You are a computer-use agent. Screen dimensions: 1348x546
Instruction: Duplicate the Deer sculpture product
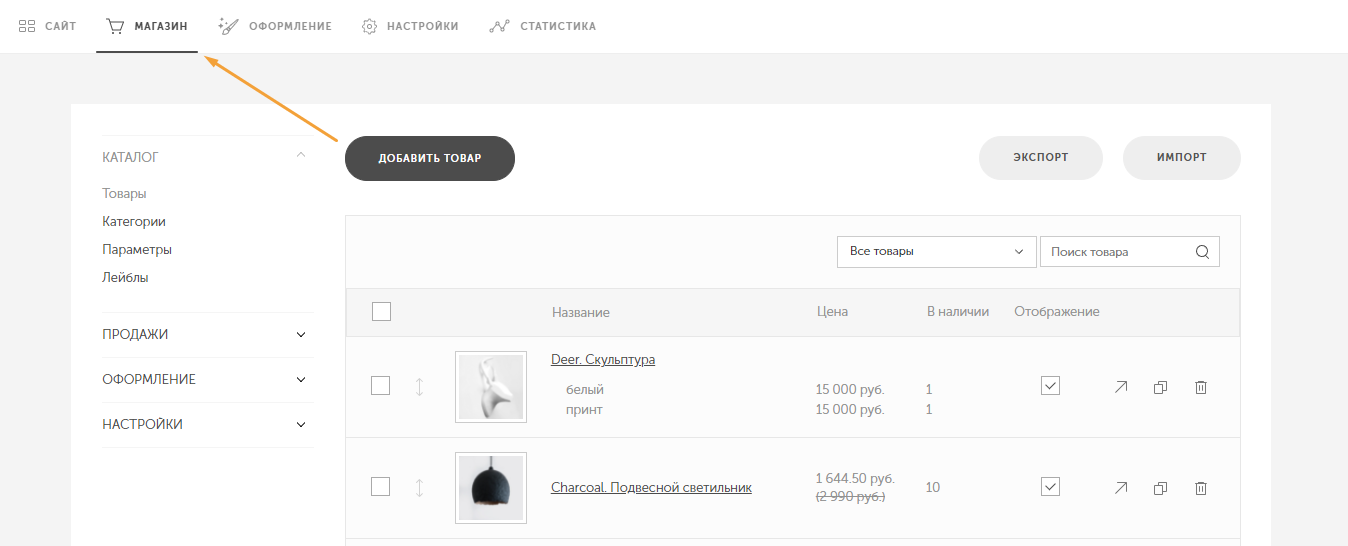[1160, 387]
